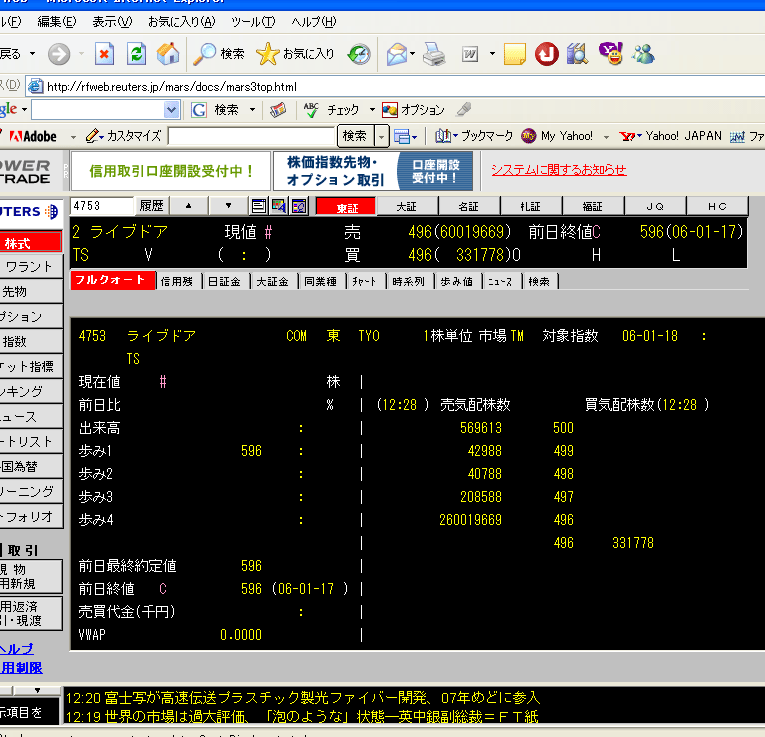Screen dimensions: 765x737
Task: Open the 表示(V) menu
Action: tap(112, 22)
